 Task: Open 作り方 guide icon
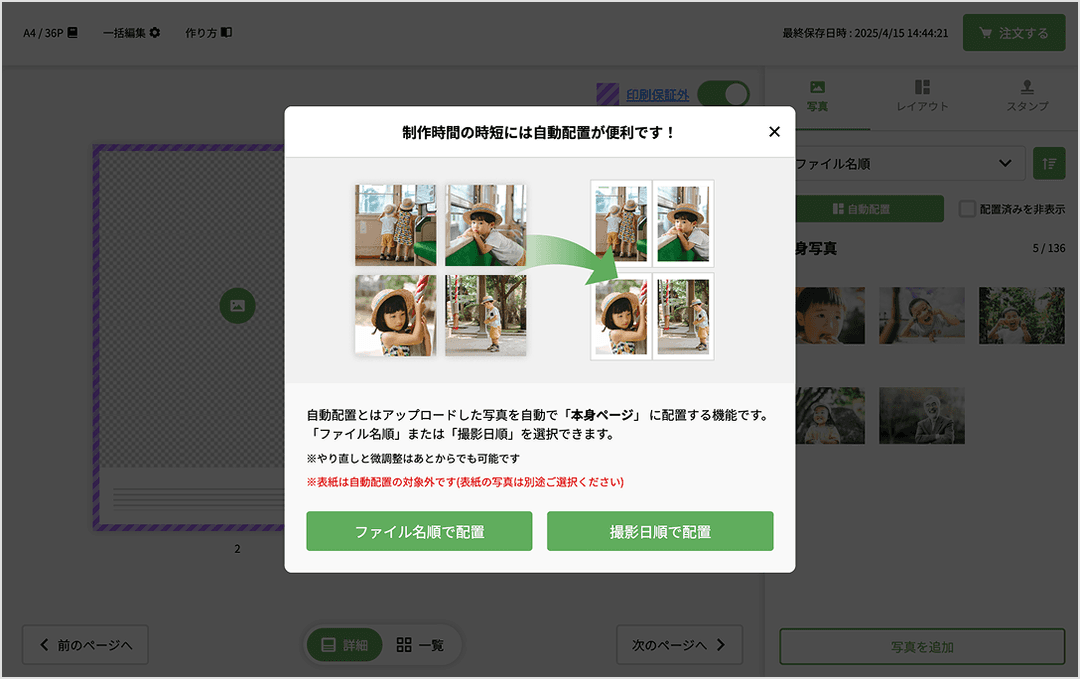[226, 33]
